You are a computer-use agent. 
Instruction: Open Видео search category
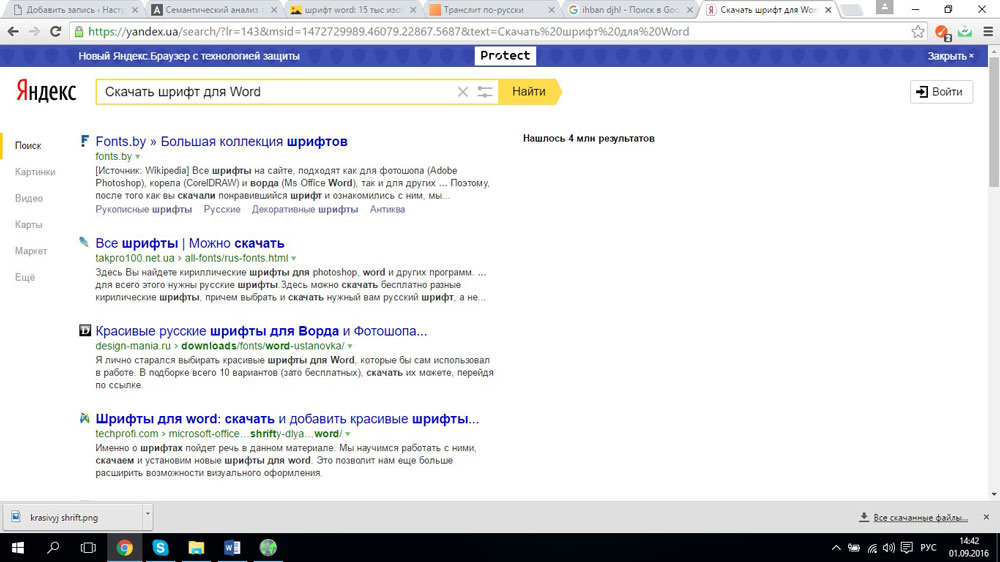[x=29, y=198]
